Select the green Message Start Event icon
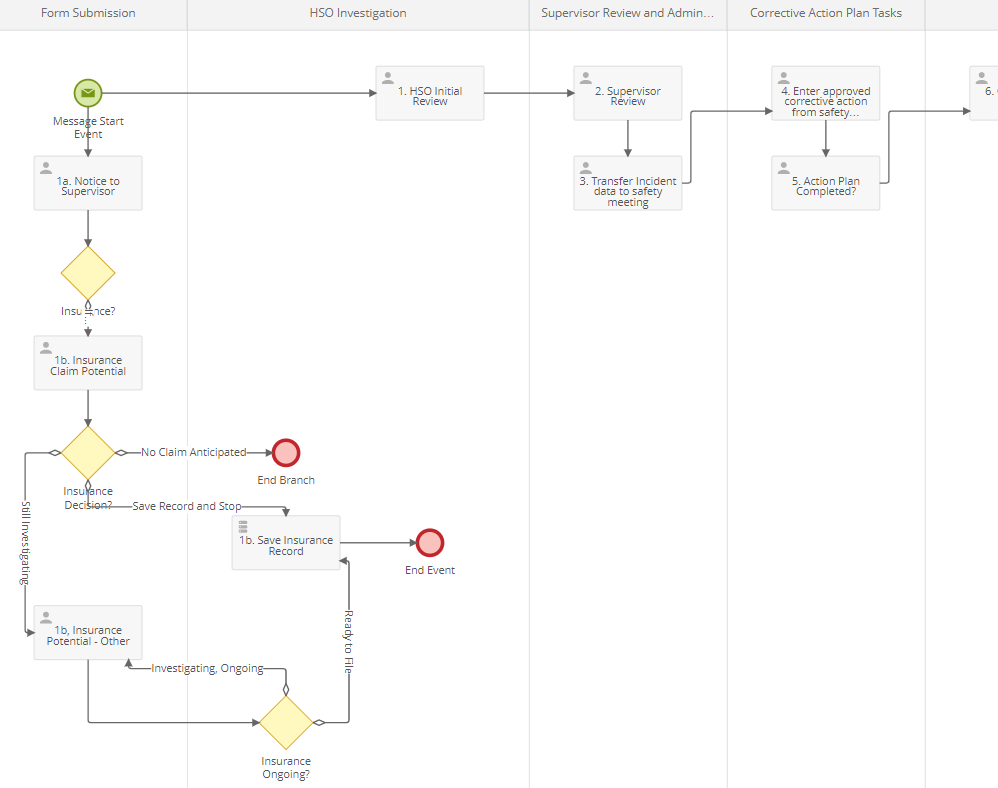998x788 pixels. [x=88, y=93]
